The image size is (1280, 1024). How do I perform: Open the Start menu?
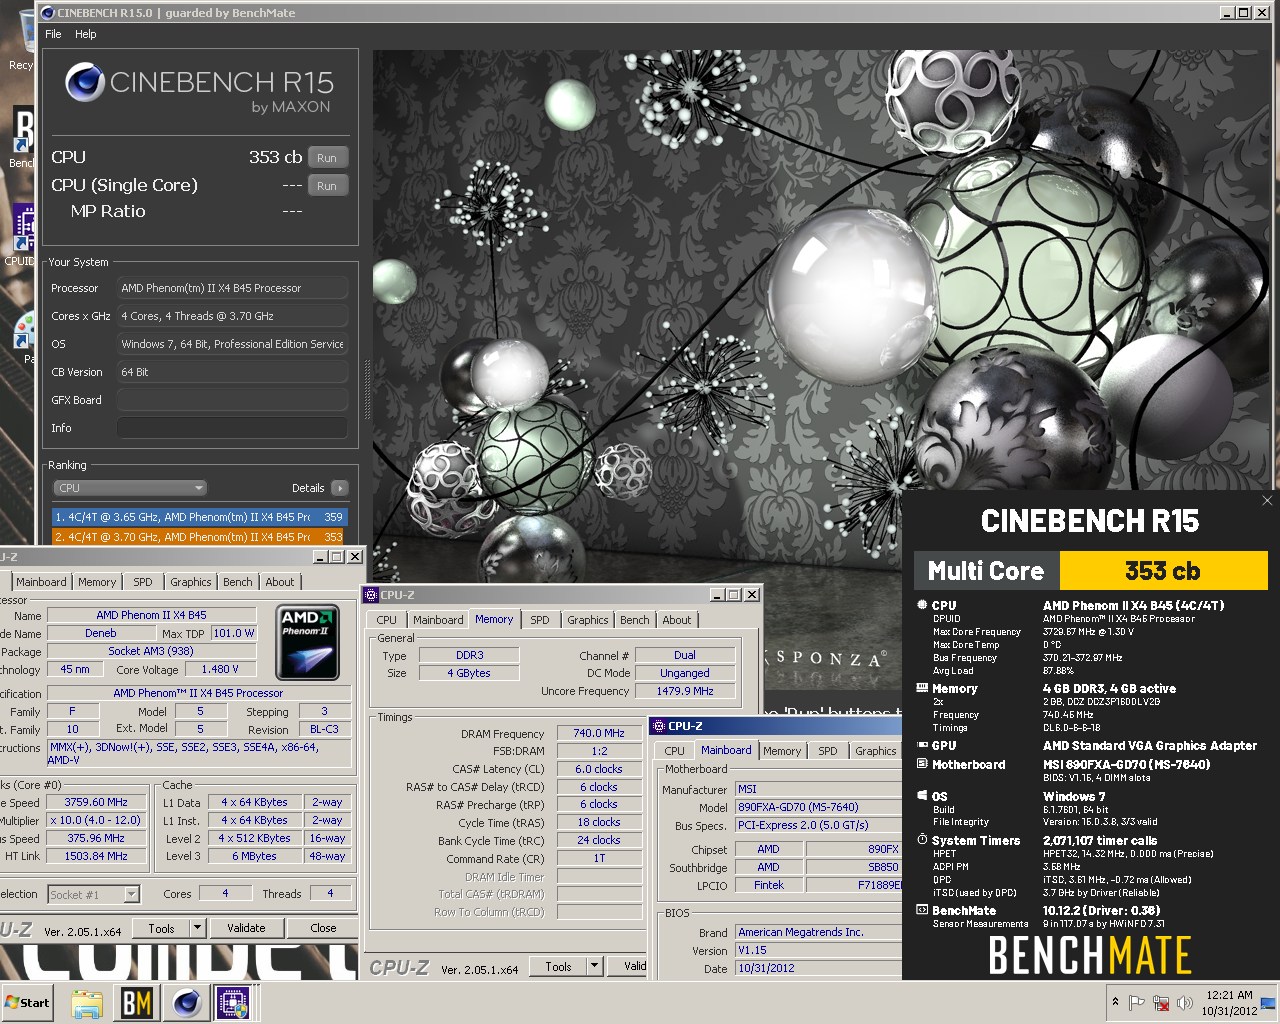(27, 1003)
